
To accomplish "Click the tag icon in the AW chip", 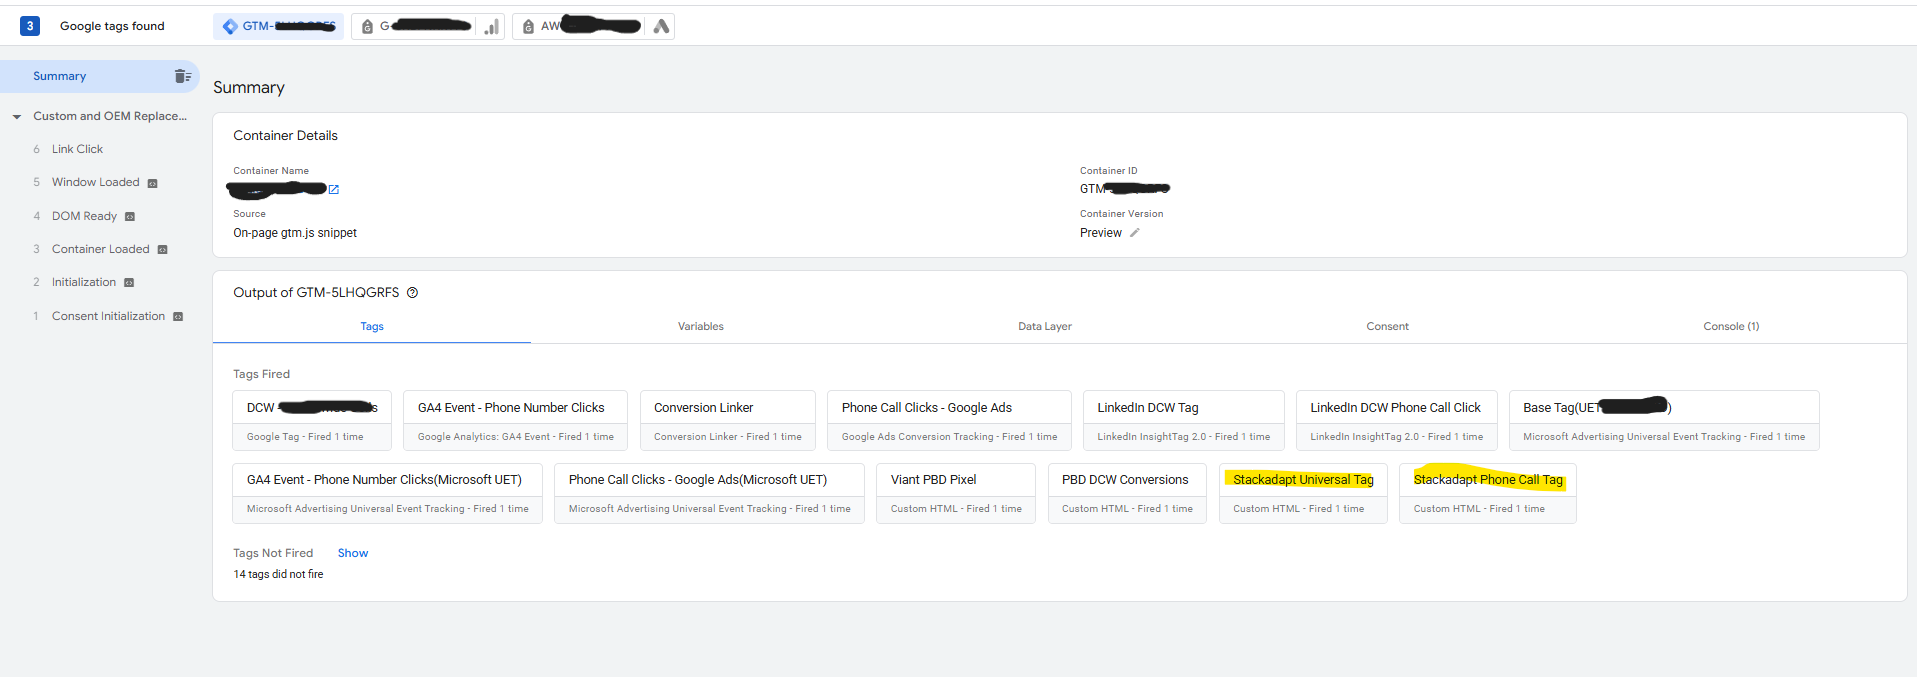I will (x=528, y=27).
